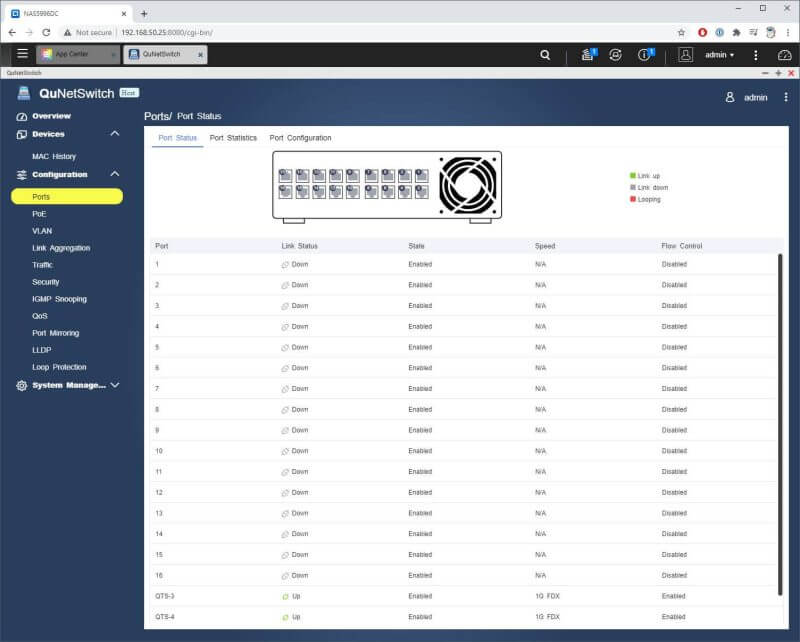Click the port table vertical scrollbar

780,424
